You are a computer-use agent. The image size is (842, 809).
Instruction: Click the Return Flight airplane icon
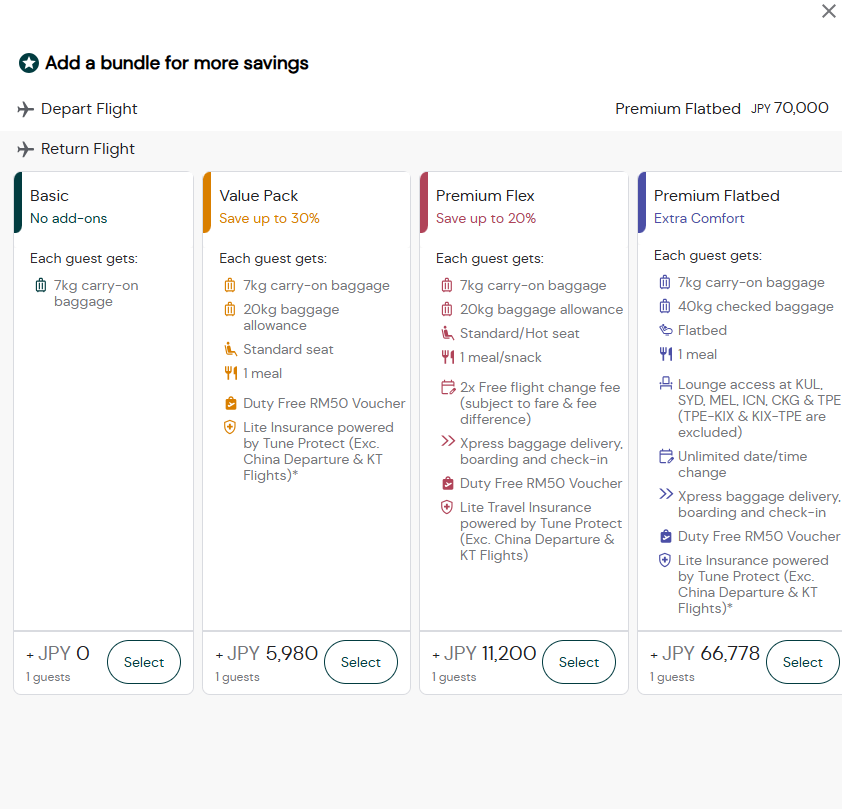(26, 149)
